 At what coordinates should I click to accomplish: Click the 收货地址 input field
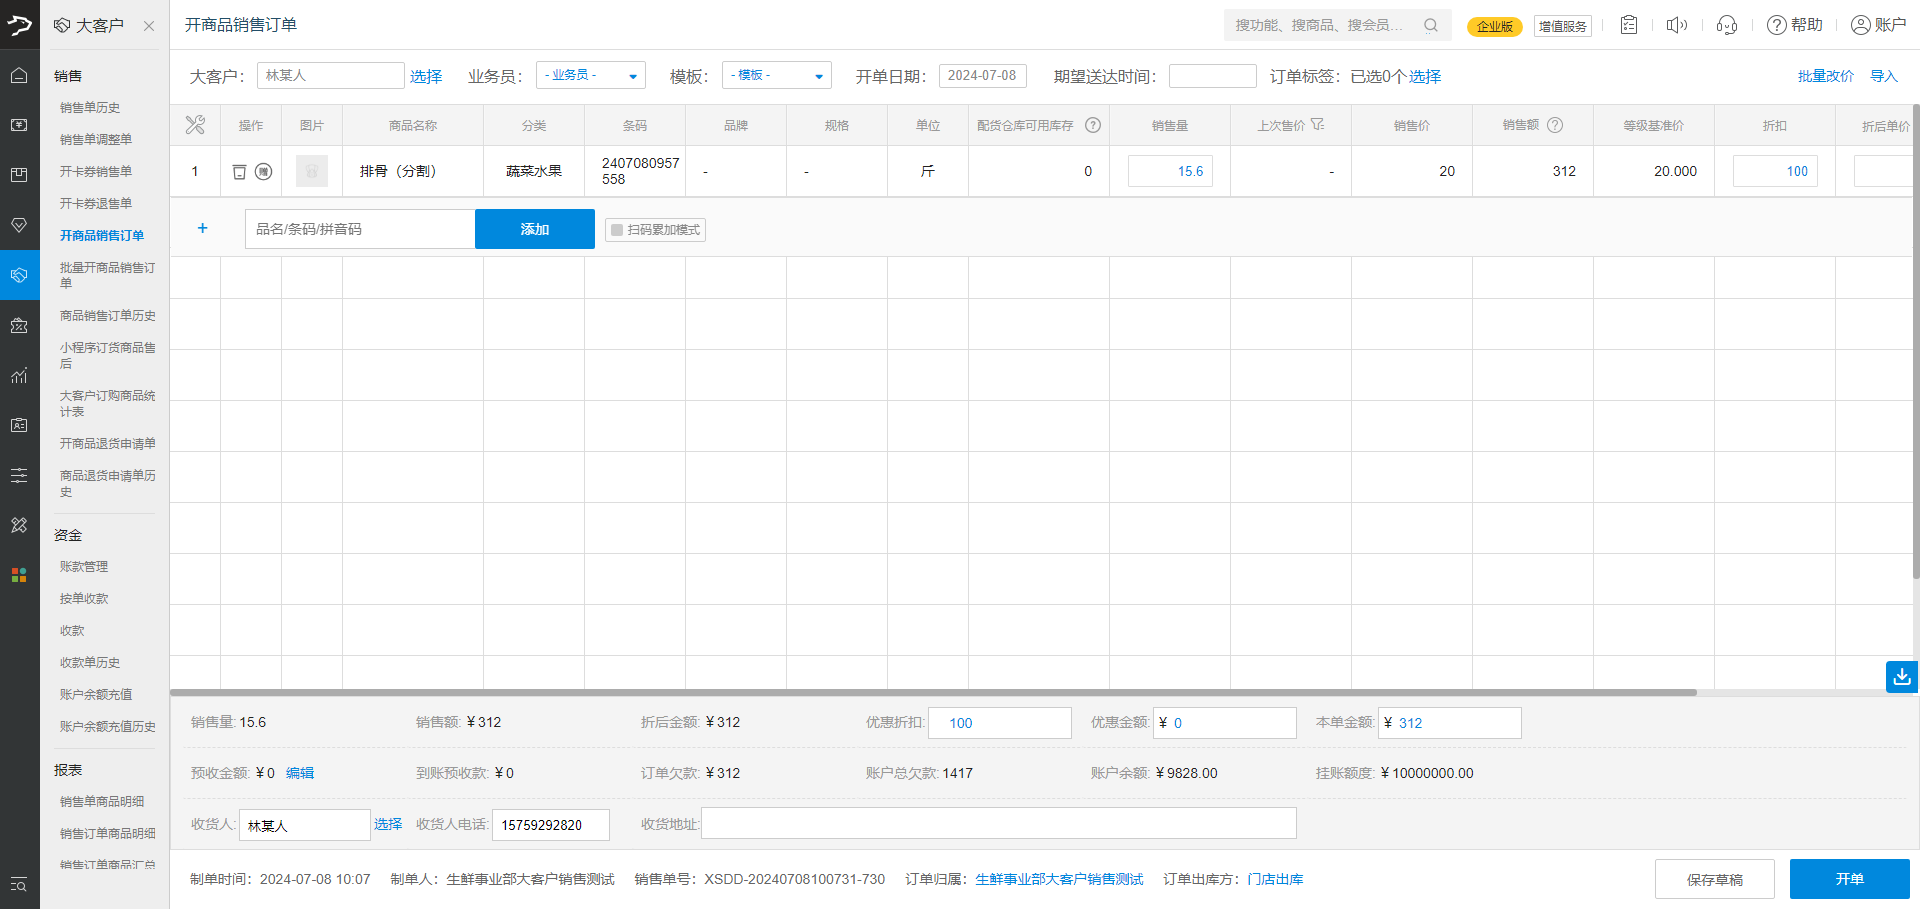click(999, 824)
